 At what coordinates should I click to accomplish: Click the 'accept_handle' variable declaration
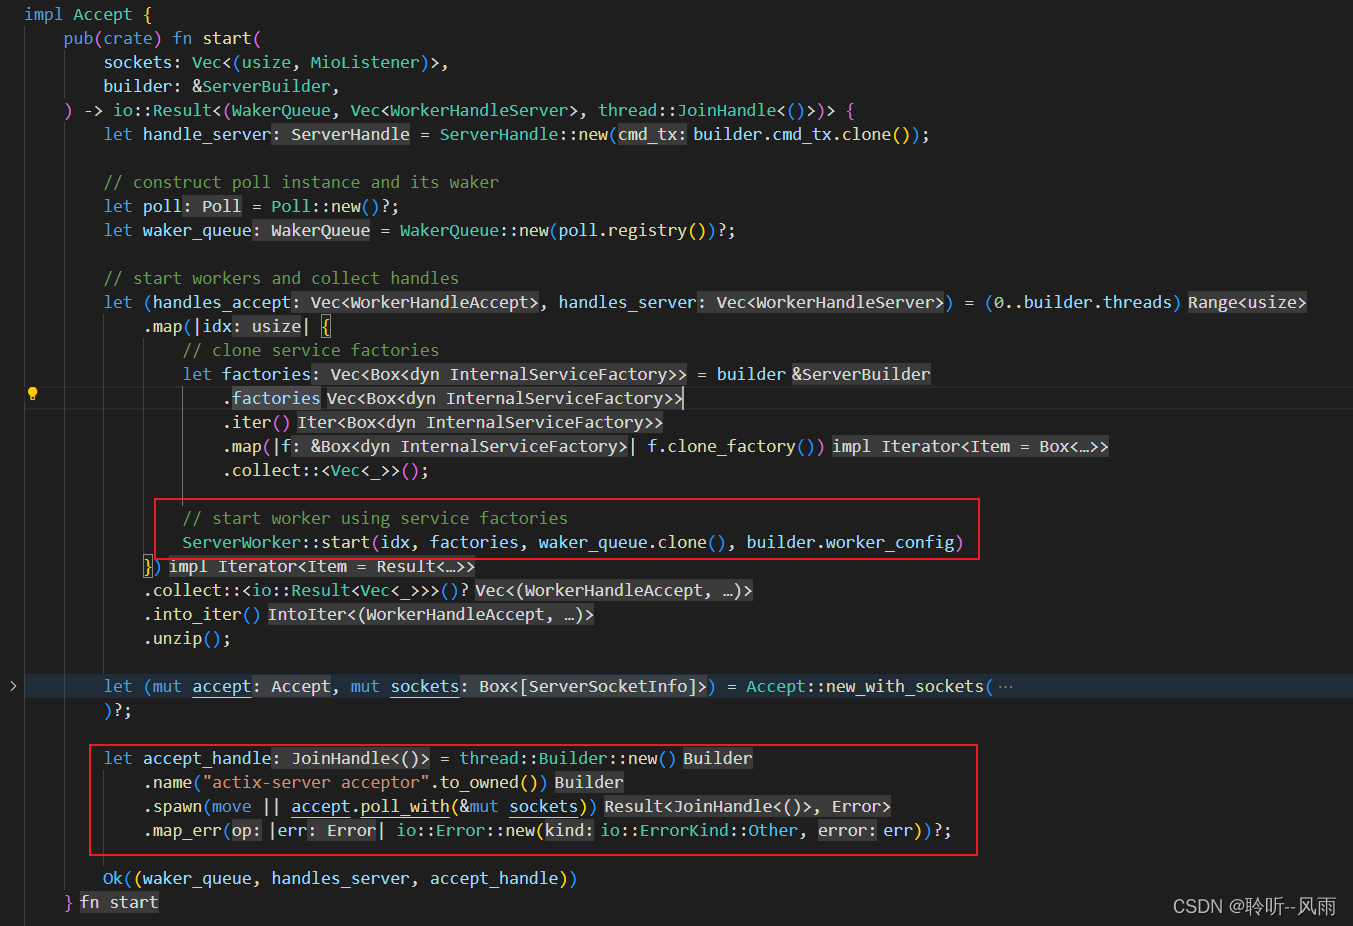click(206, 758)
